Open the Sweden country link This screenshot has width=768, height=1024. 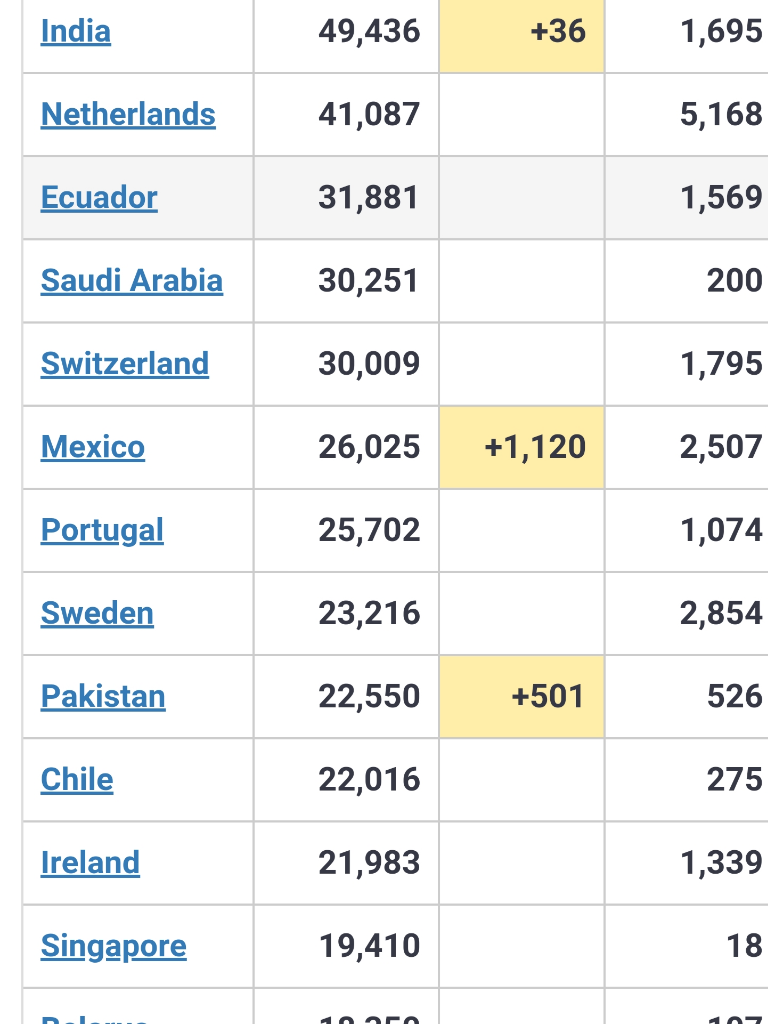tap(97, 613)
